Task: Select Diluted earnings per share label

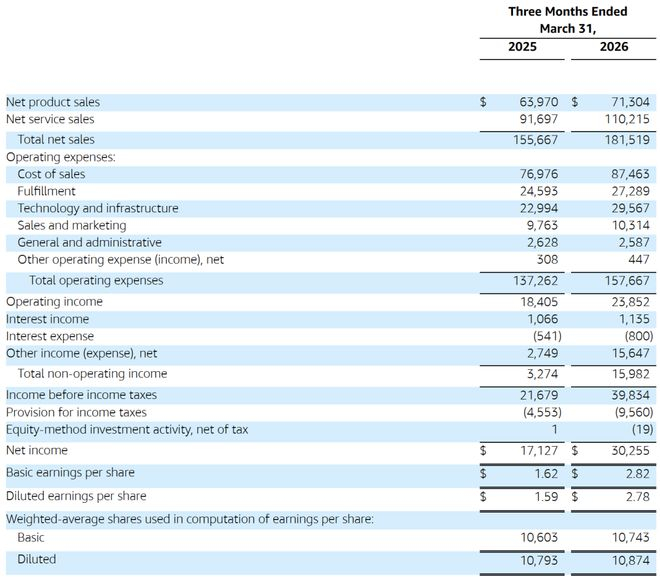Action: 76,496
